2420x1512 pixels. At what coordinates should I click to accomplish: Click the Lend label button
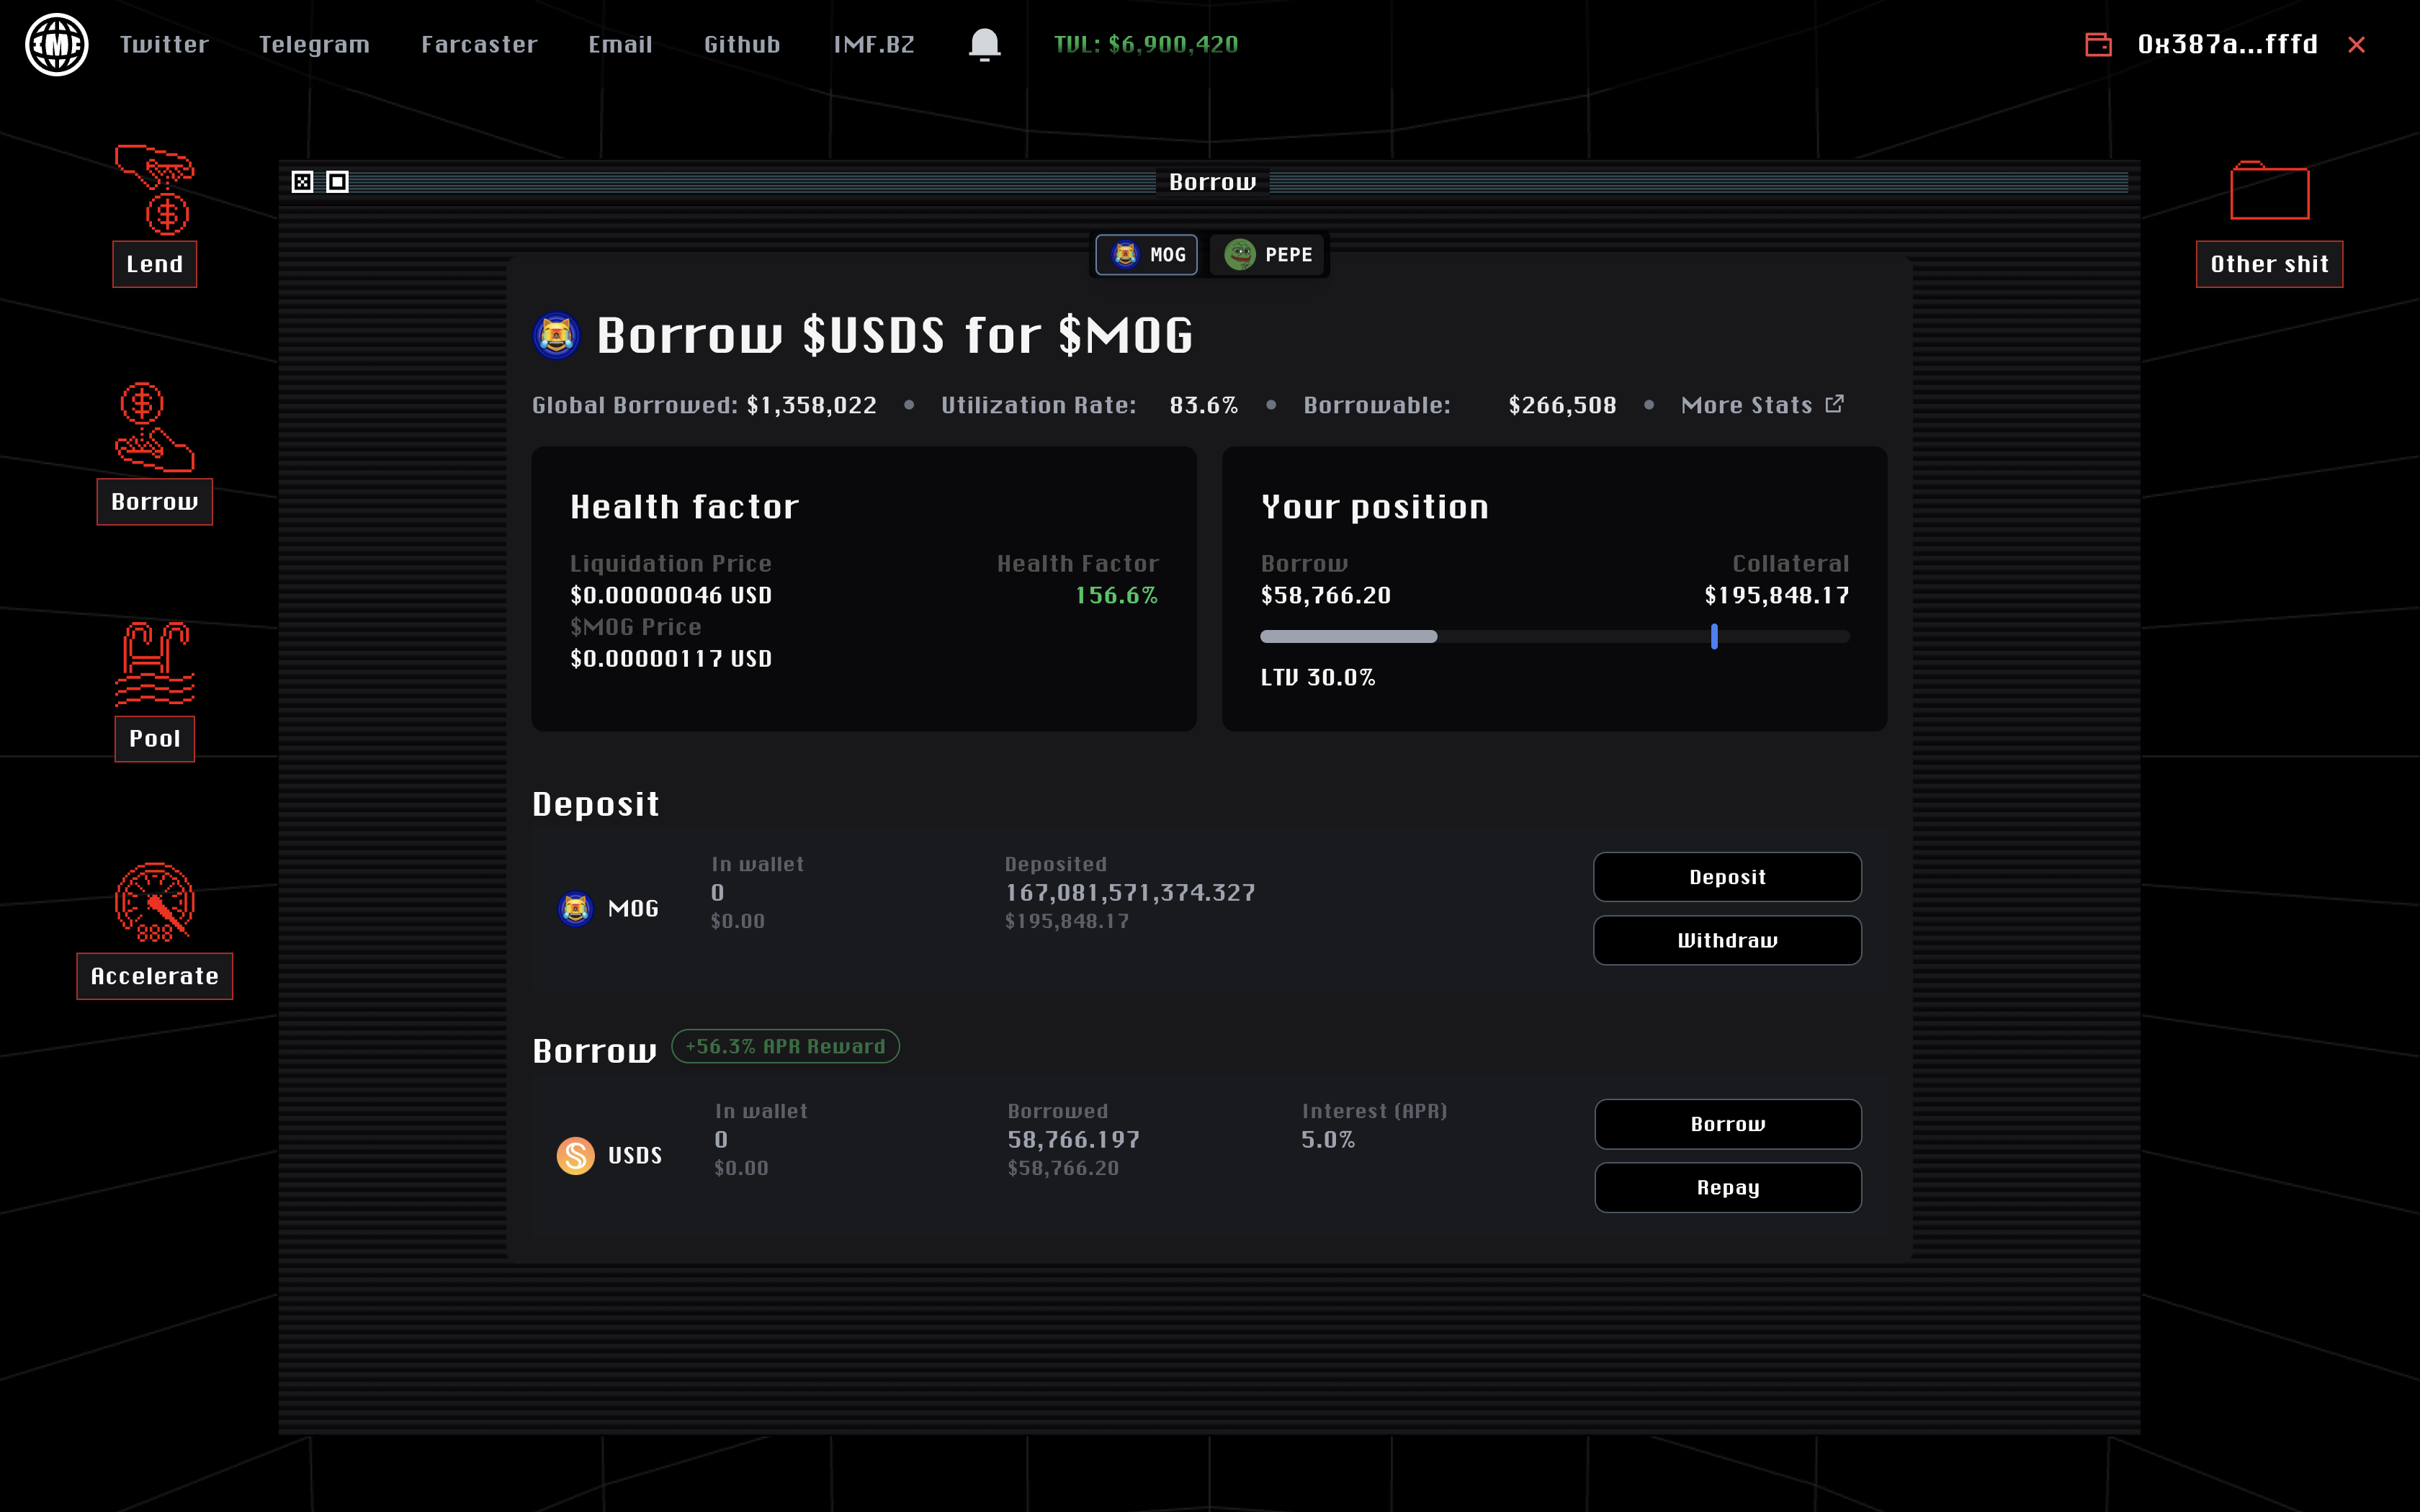(155, 264)
